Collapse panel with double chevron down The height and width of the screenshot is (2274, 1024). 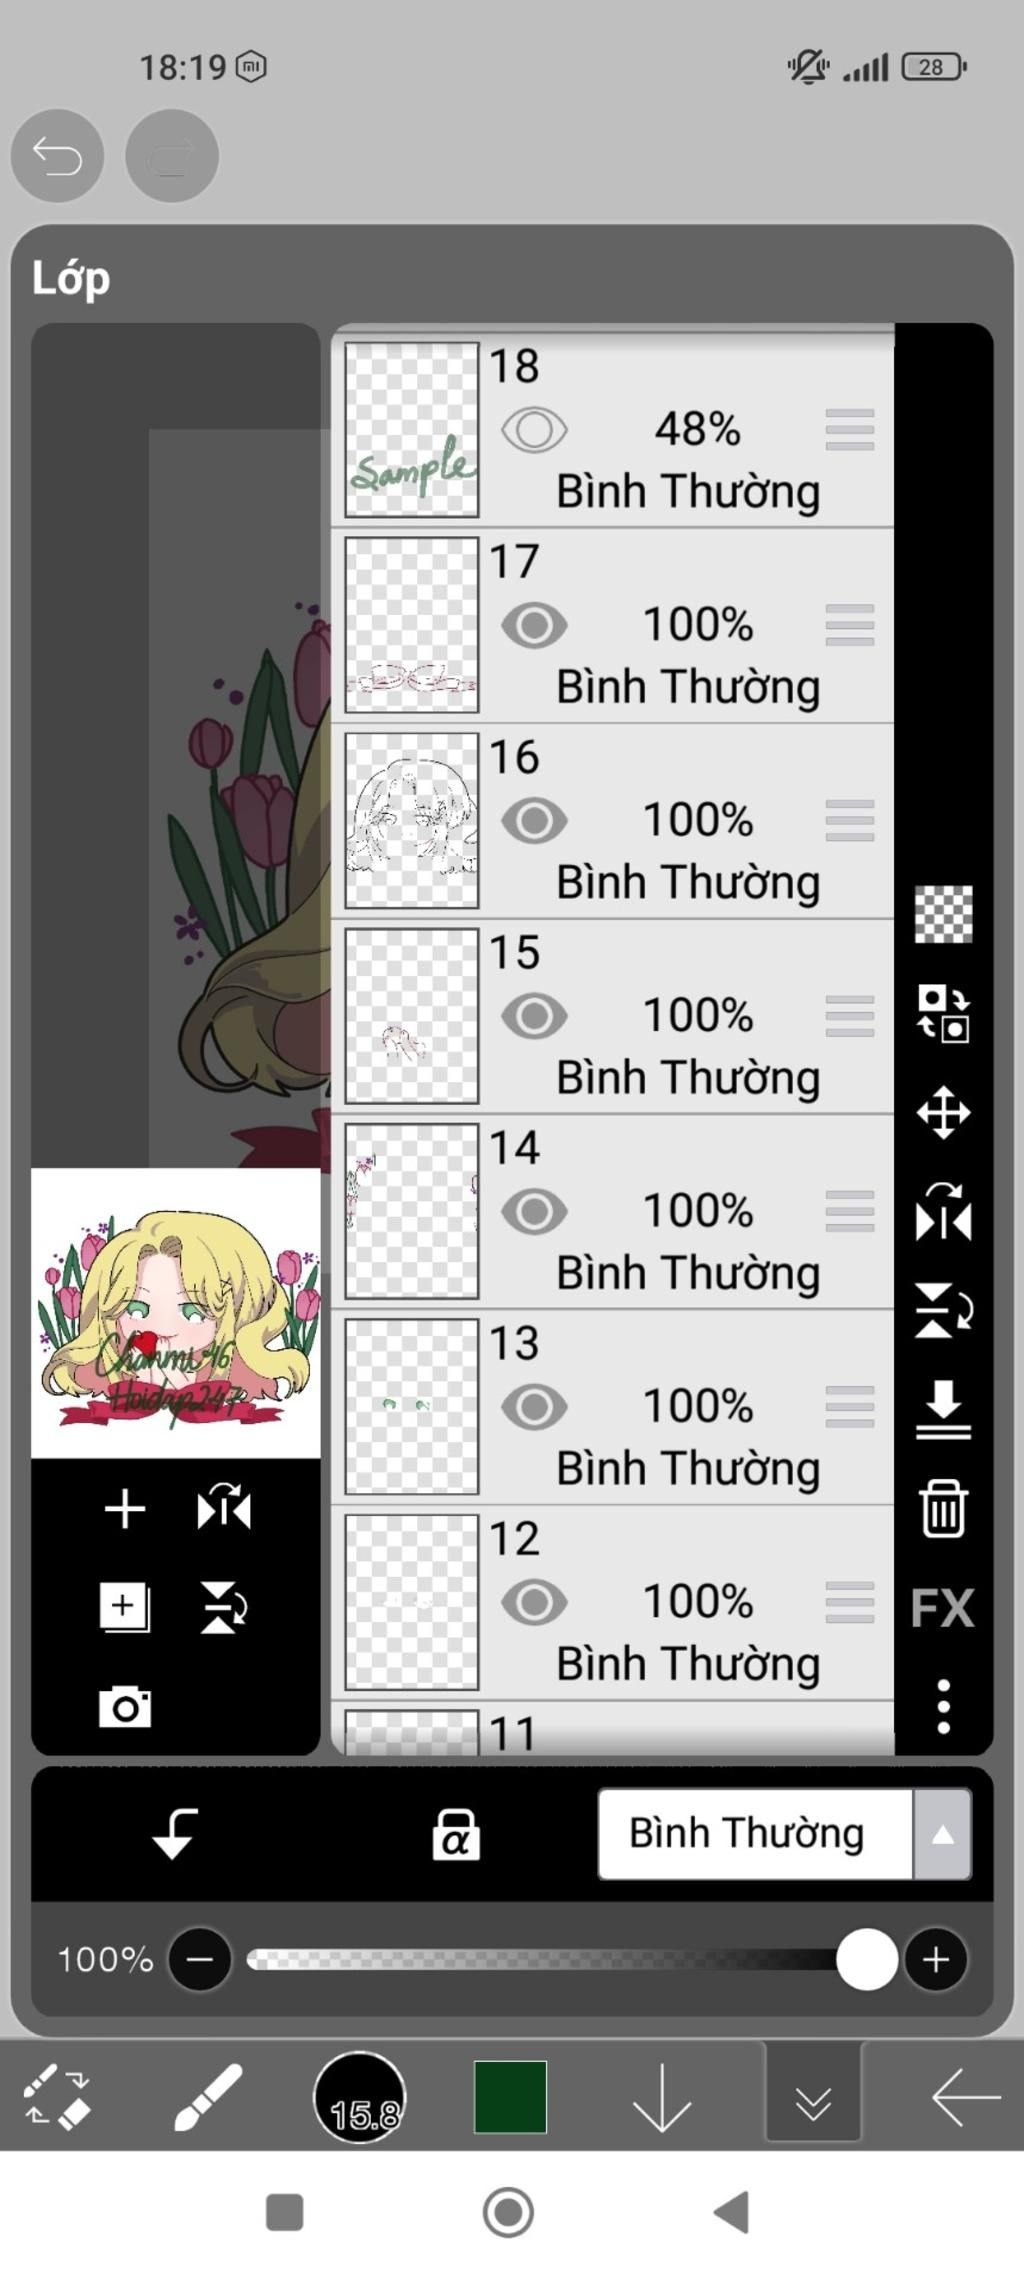point(813,2097)
